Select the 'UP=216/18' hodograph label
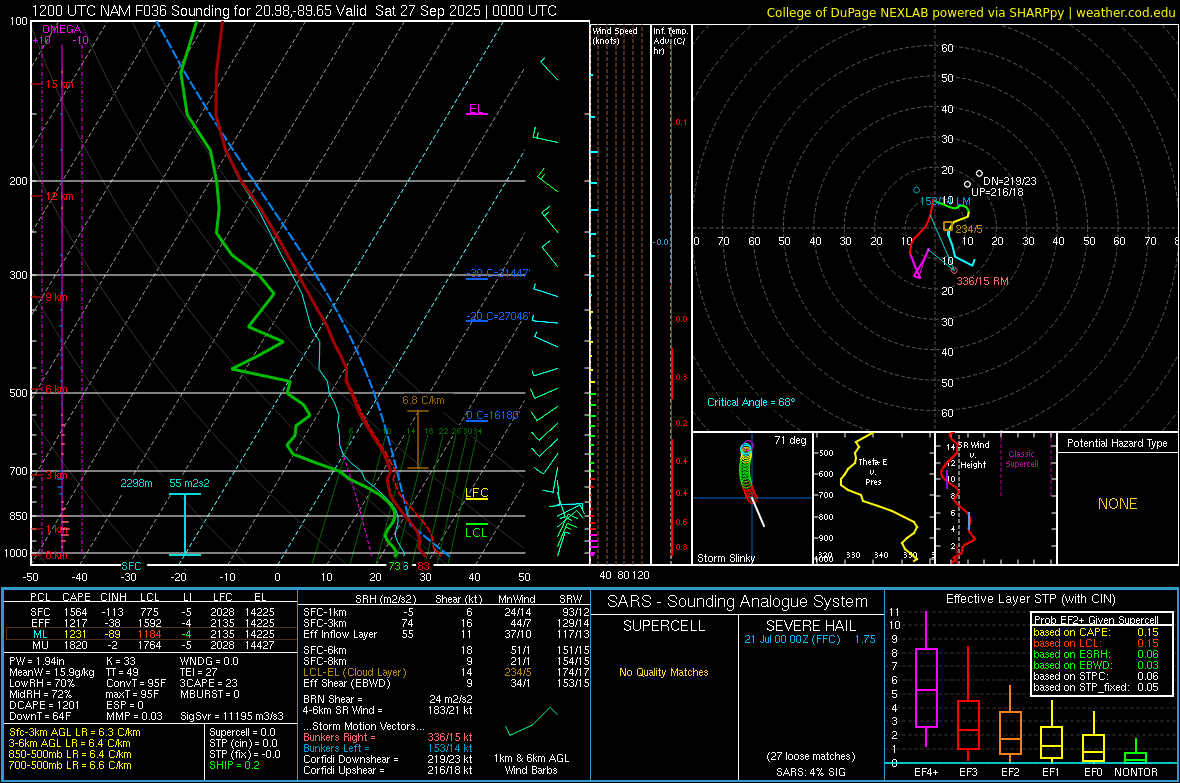This screenshot has height=783, width=1180. (x=997, y=192)
